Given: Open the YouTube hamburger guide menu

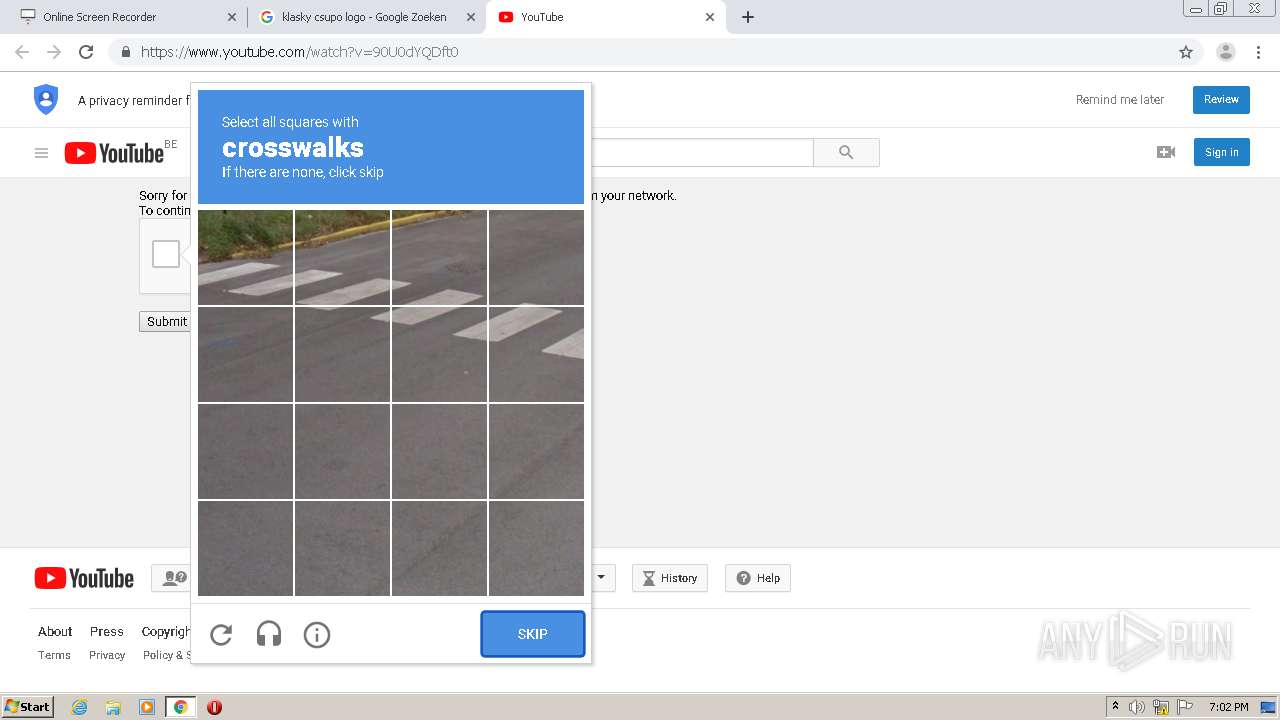Looking at the screenshot, I should pyautogui.click(x=41, y=153).
